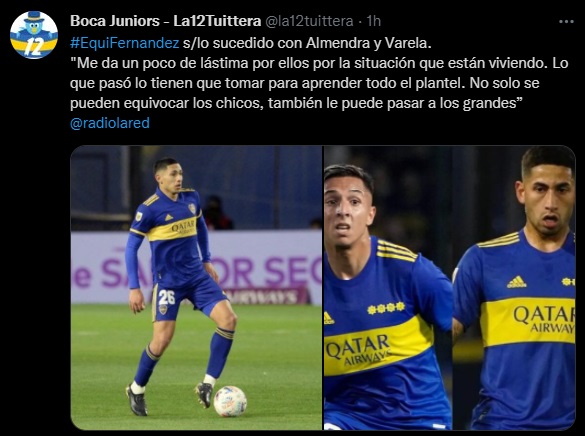Image resolution: width=585 pixels, height=436 pixels.
Task: Click the purple advertising board behind player 26
Action: tap(196, 267)
